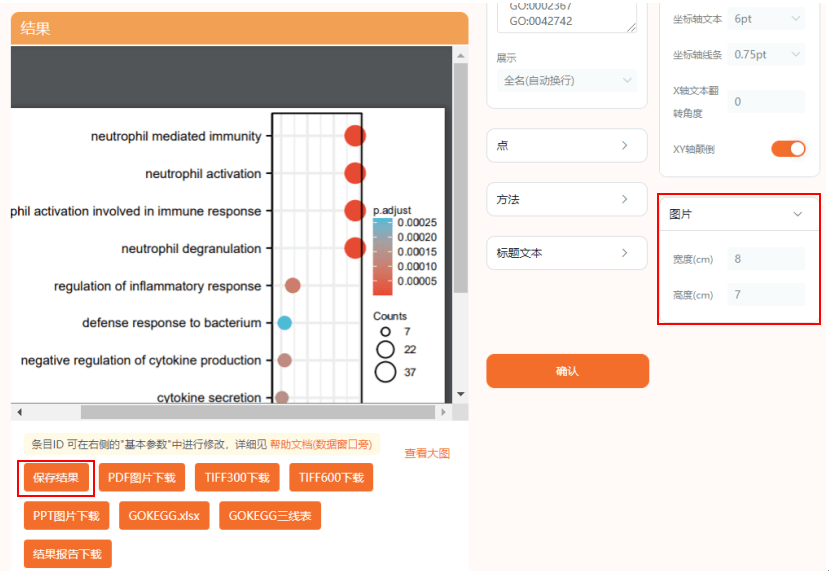Expand the 标题文本 section

(567, 253)
